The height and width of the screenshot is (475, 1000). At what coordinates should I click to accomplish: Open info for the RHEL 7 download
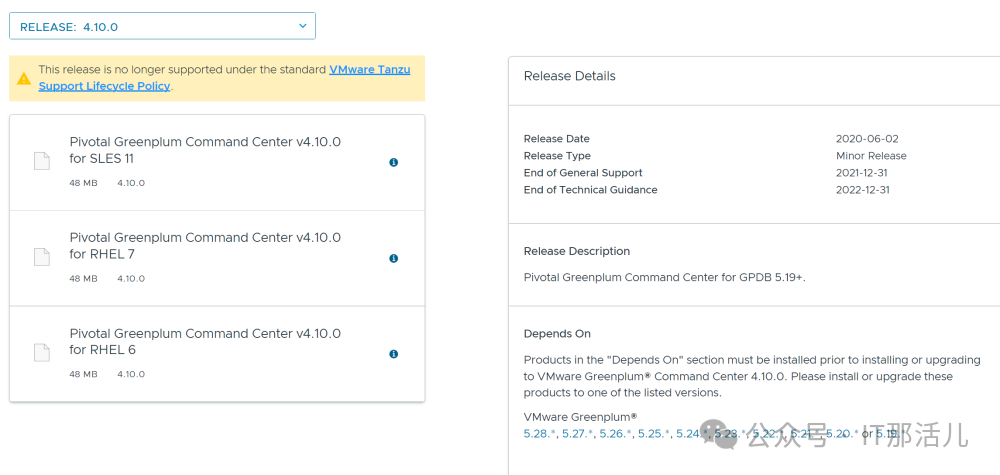click(393, 258)
